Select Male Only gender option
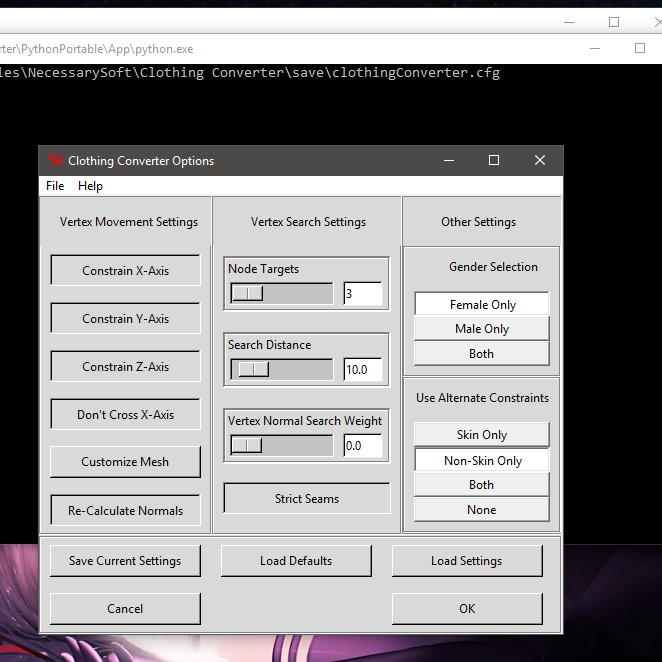 click(481, 329)
